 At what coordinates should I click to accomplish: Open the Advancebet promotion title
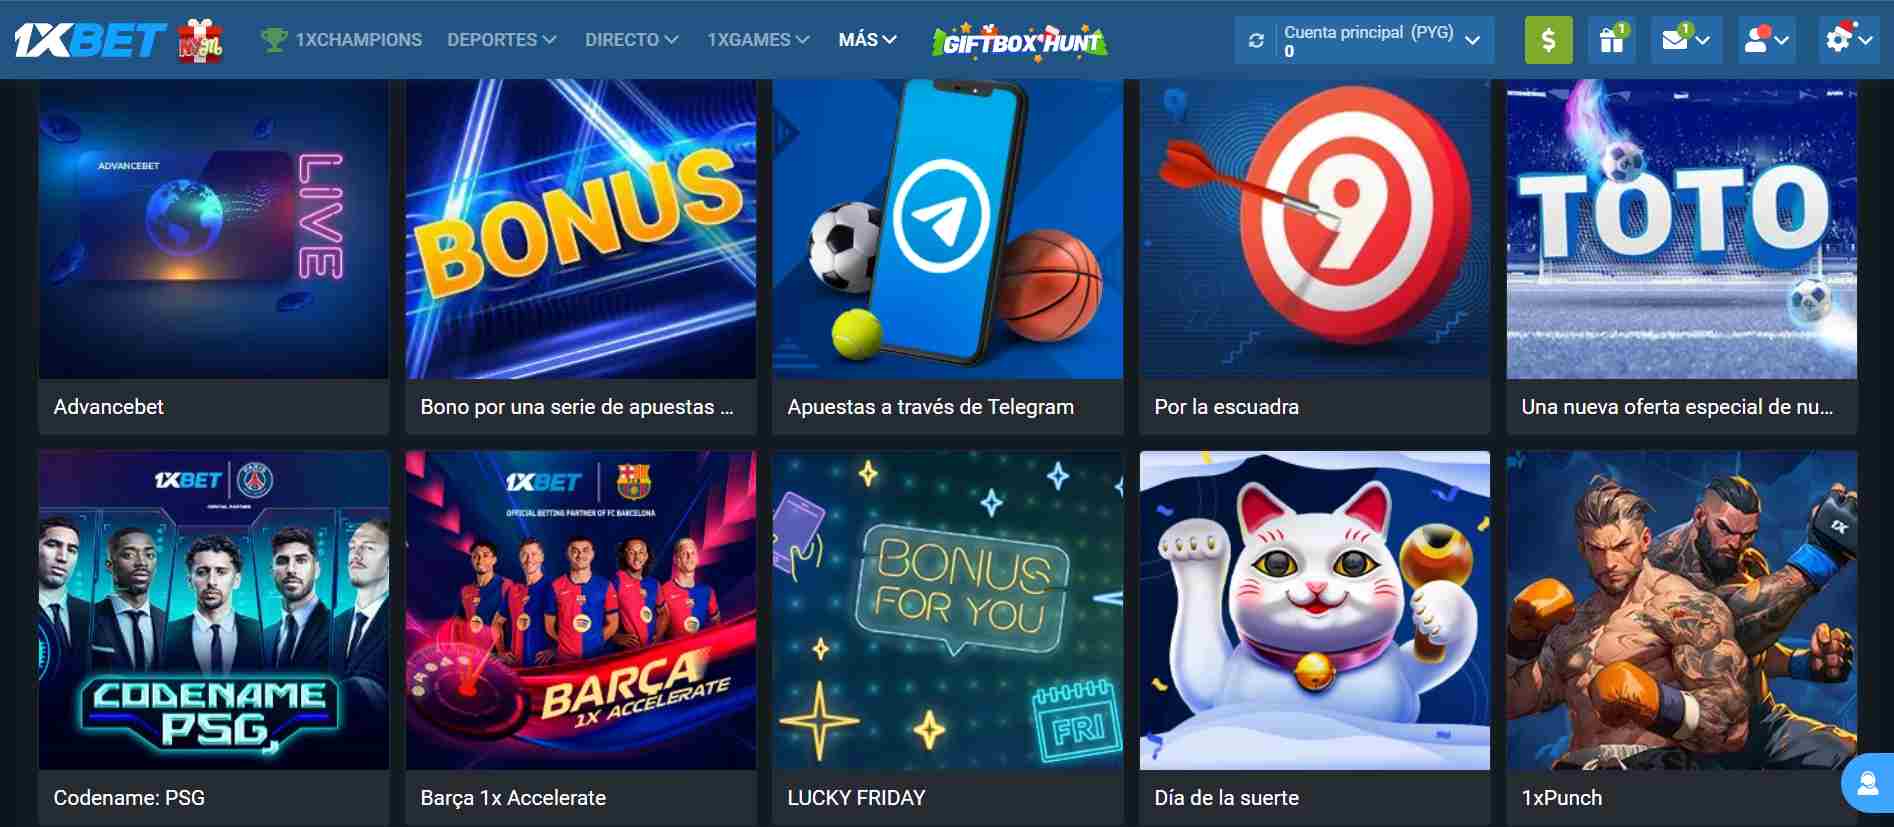(x=109, y=407)
